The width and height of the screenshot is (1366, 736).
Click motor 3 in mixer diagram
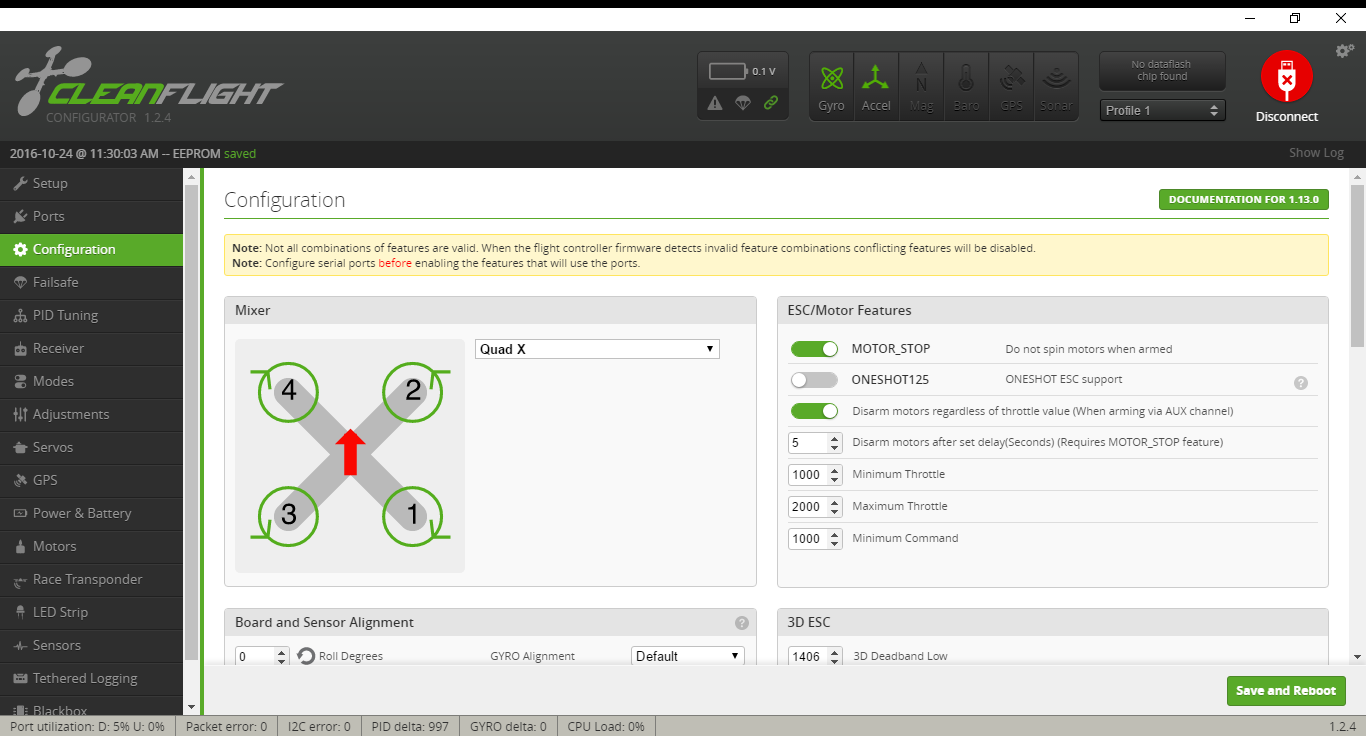(289, 515)
